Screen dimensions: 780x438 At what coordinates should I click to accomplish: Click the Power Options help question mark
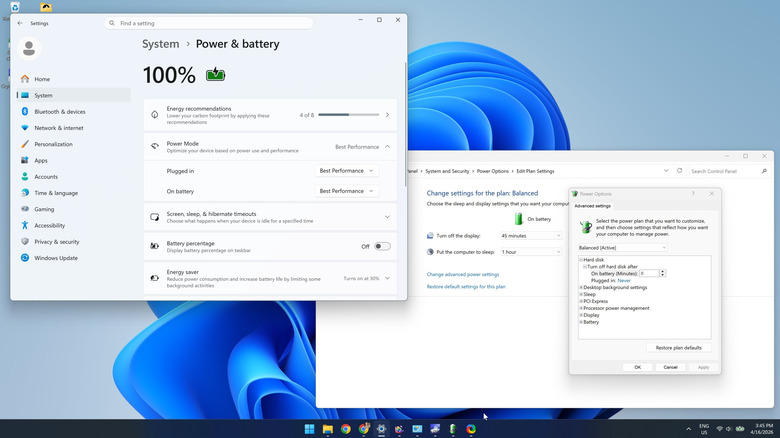pyautogui.click(x=693, y=194)
